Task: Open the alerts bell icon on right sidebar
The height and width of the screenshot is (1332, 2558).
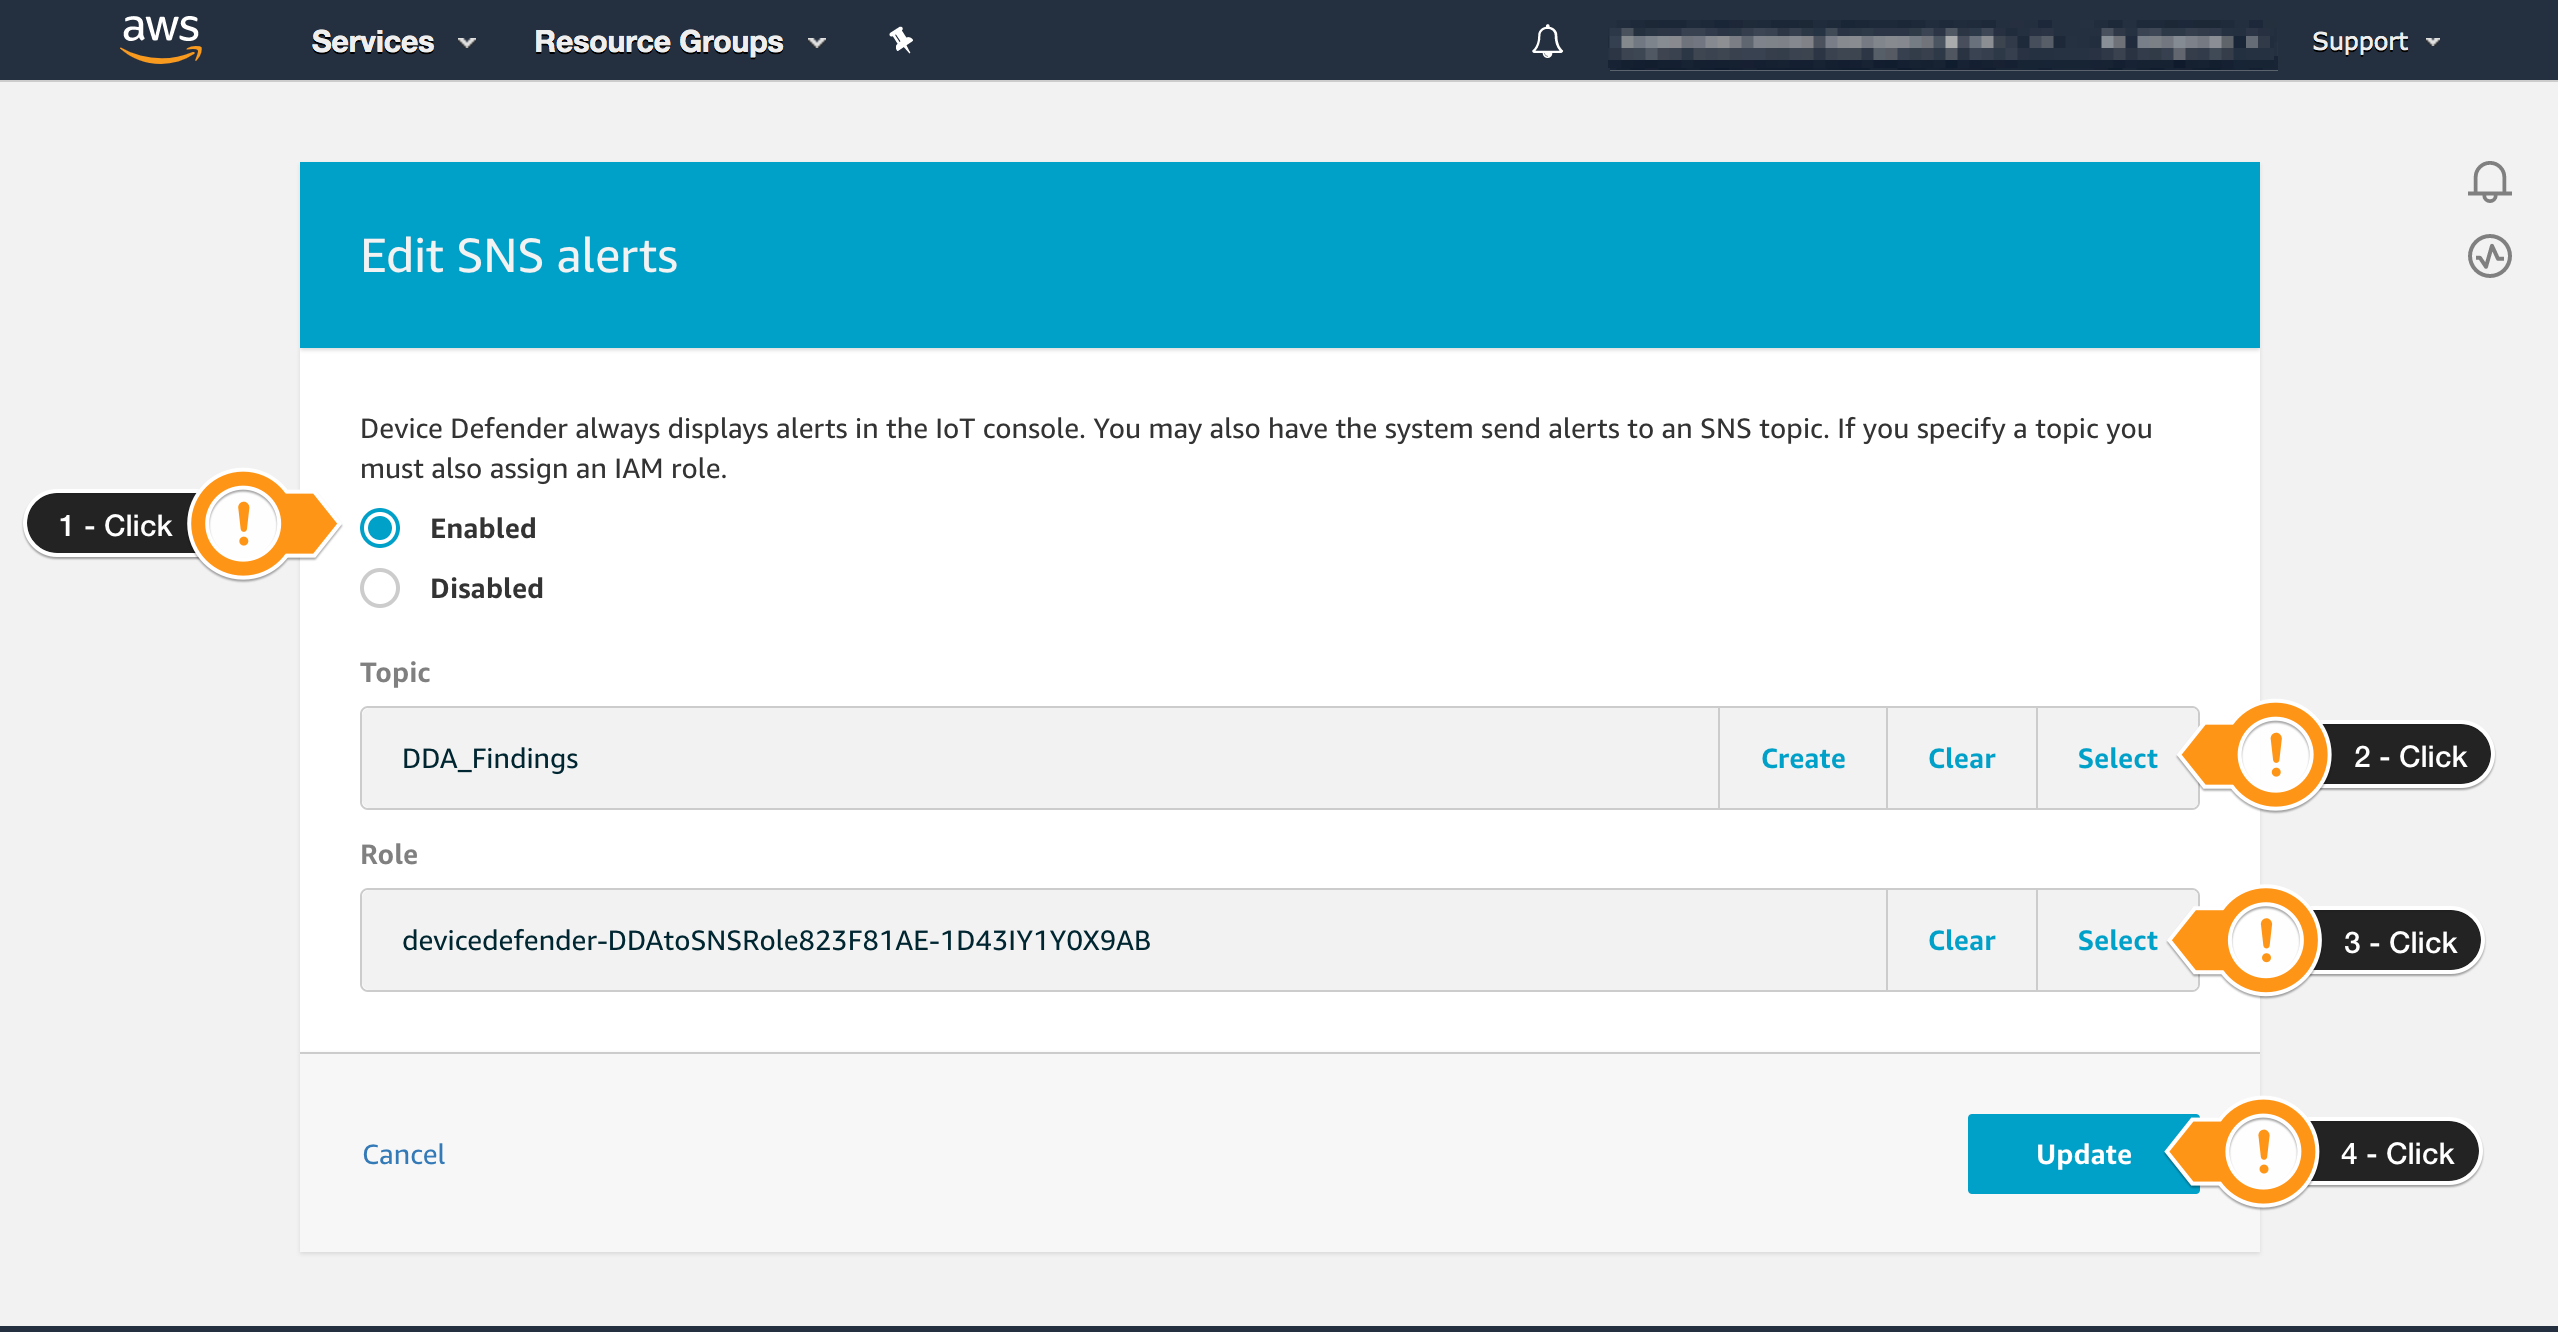Action: [2489, 182]
